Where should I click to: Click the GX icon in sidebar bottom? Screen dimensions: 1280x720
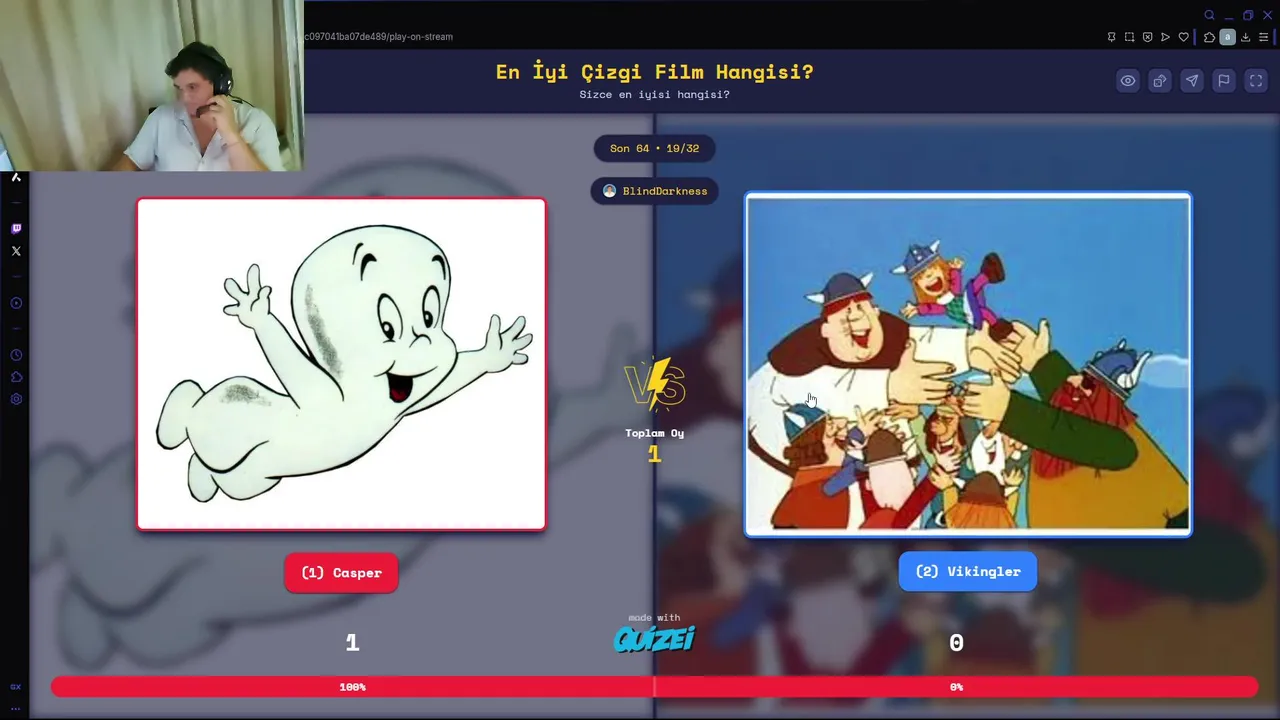15,687
